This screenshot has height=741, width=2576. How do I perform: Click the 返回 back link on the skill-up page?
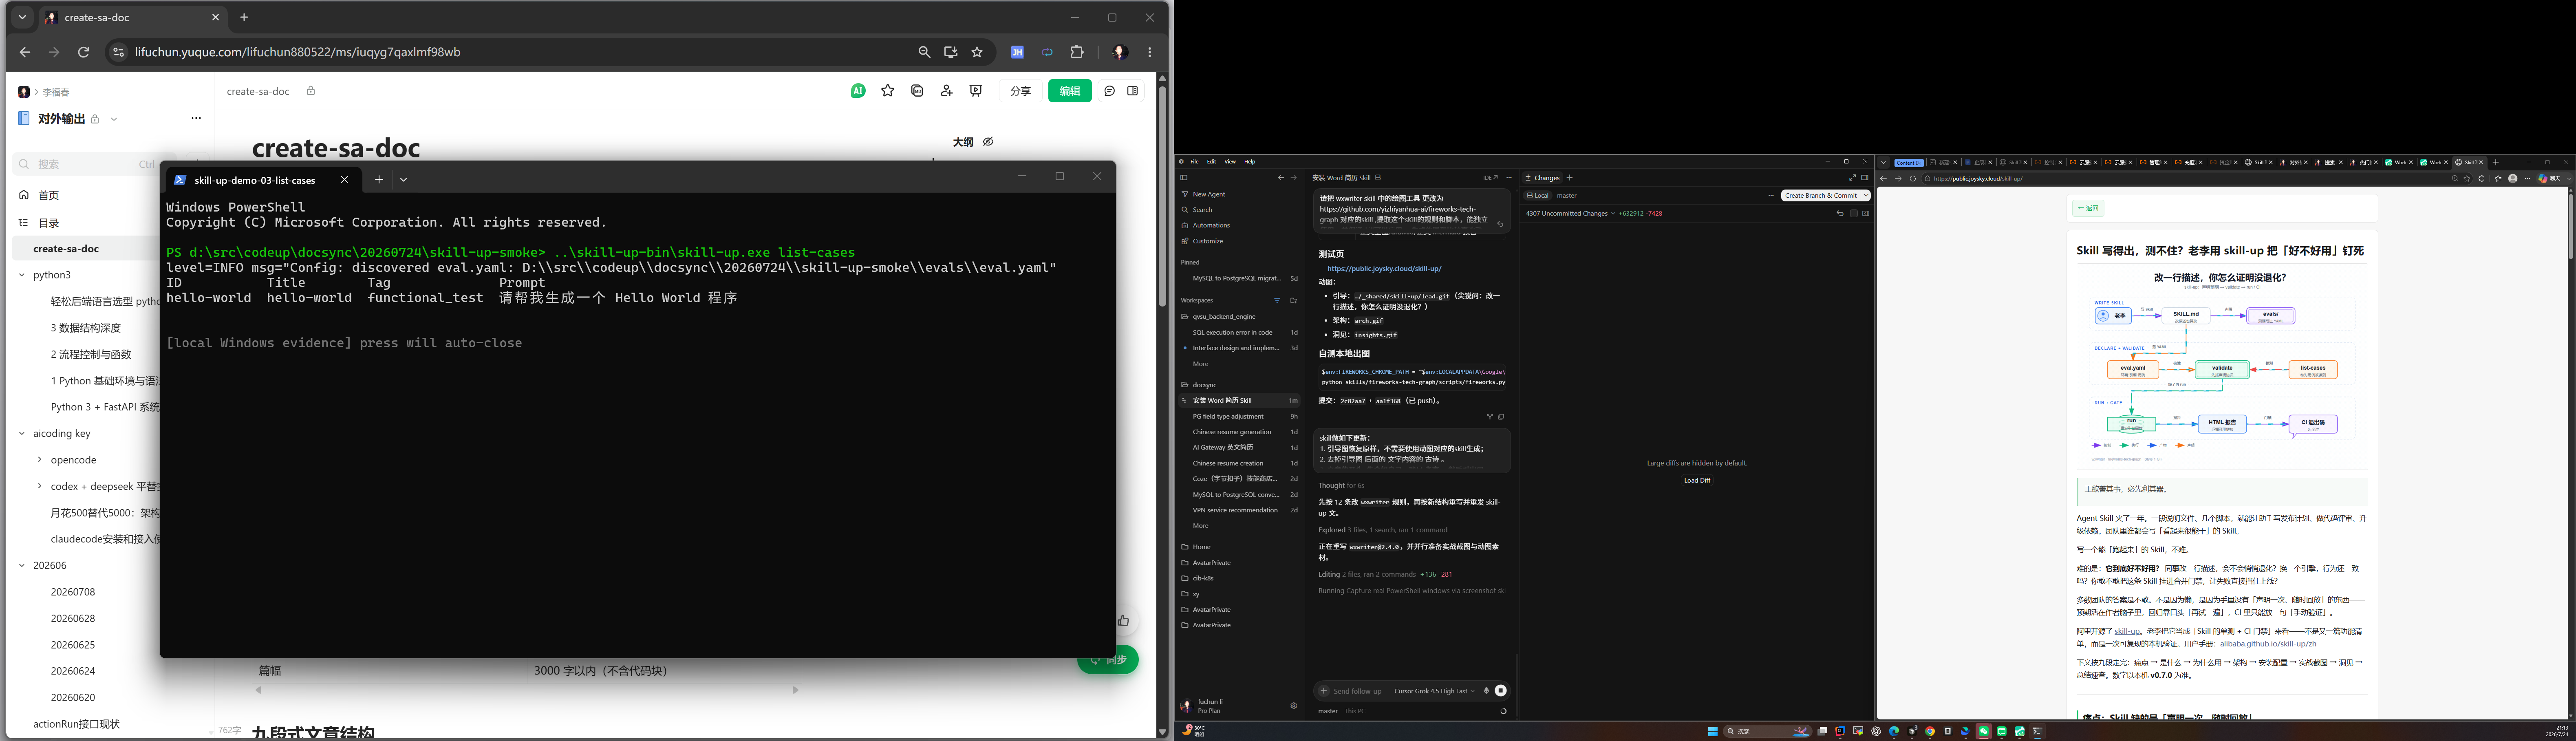tap(2088, 208)
